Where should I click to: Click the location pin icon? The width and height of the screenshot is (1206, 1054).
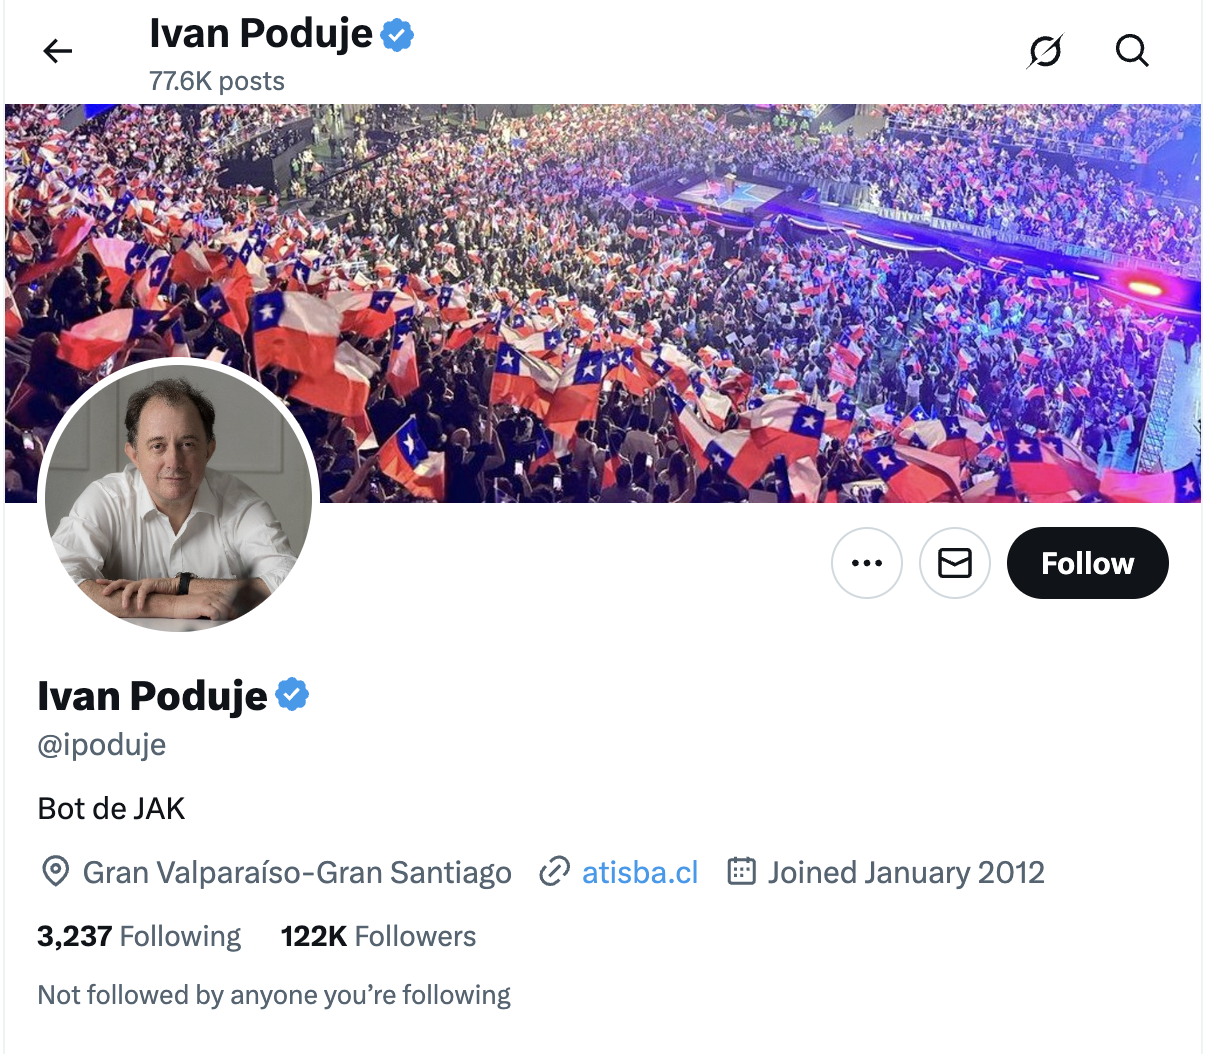click(x=55, y=872)
